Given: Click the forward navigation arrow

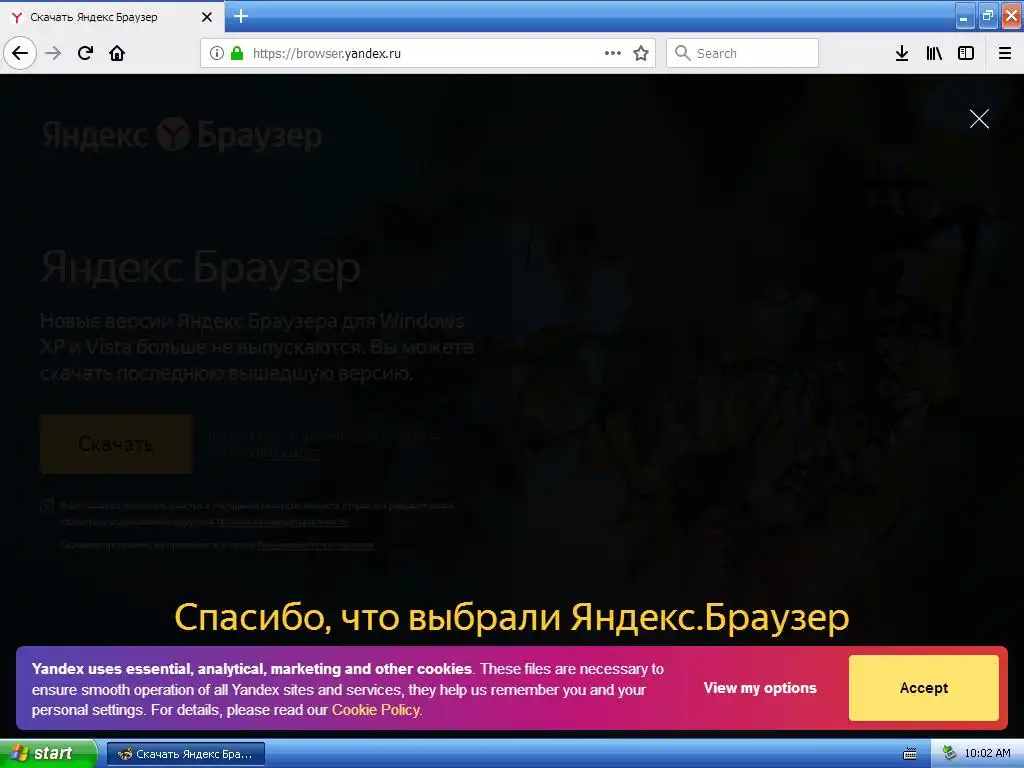Looking at the screenshot, I should (53, 53).
